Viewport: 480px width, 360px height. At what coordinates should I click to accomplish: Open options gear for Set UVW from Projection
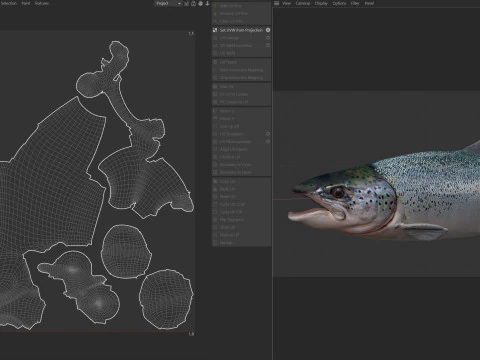pos(268,30)
